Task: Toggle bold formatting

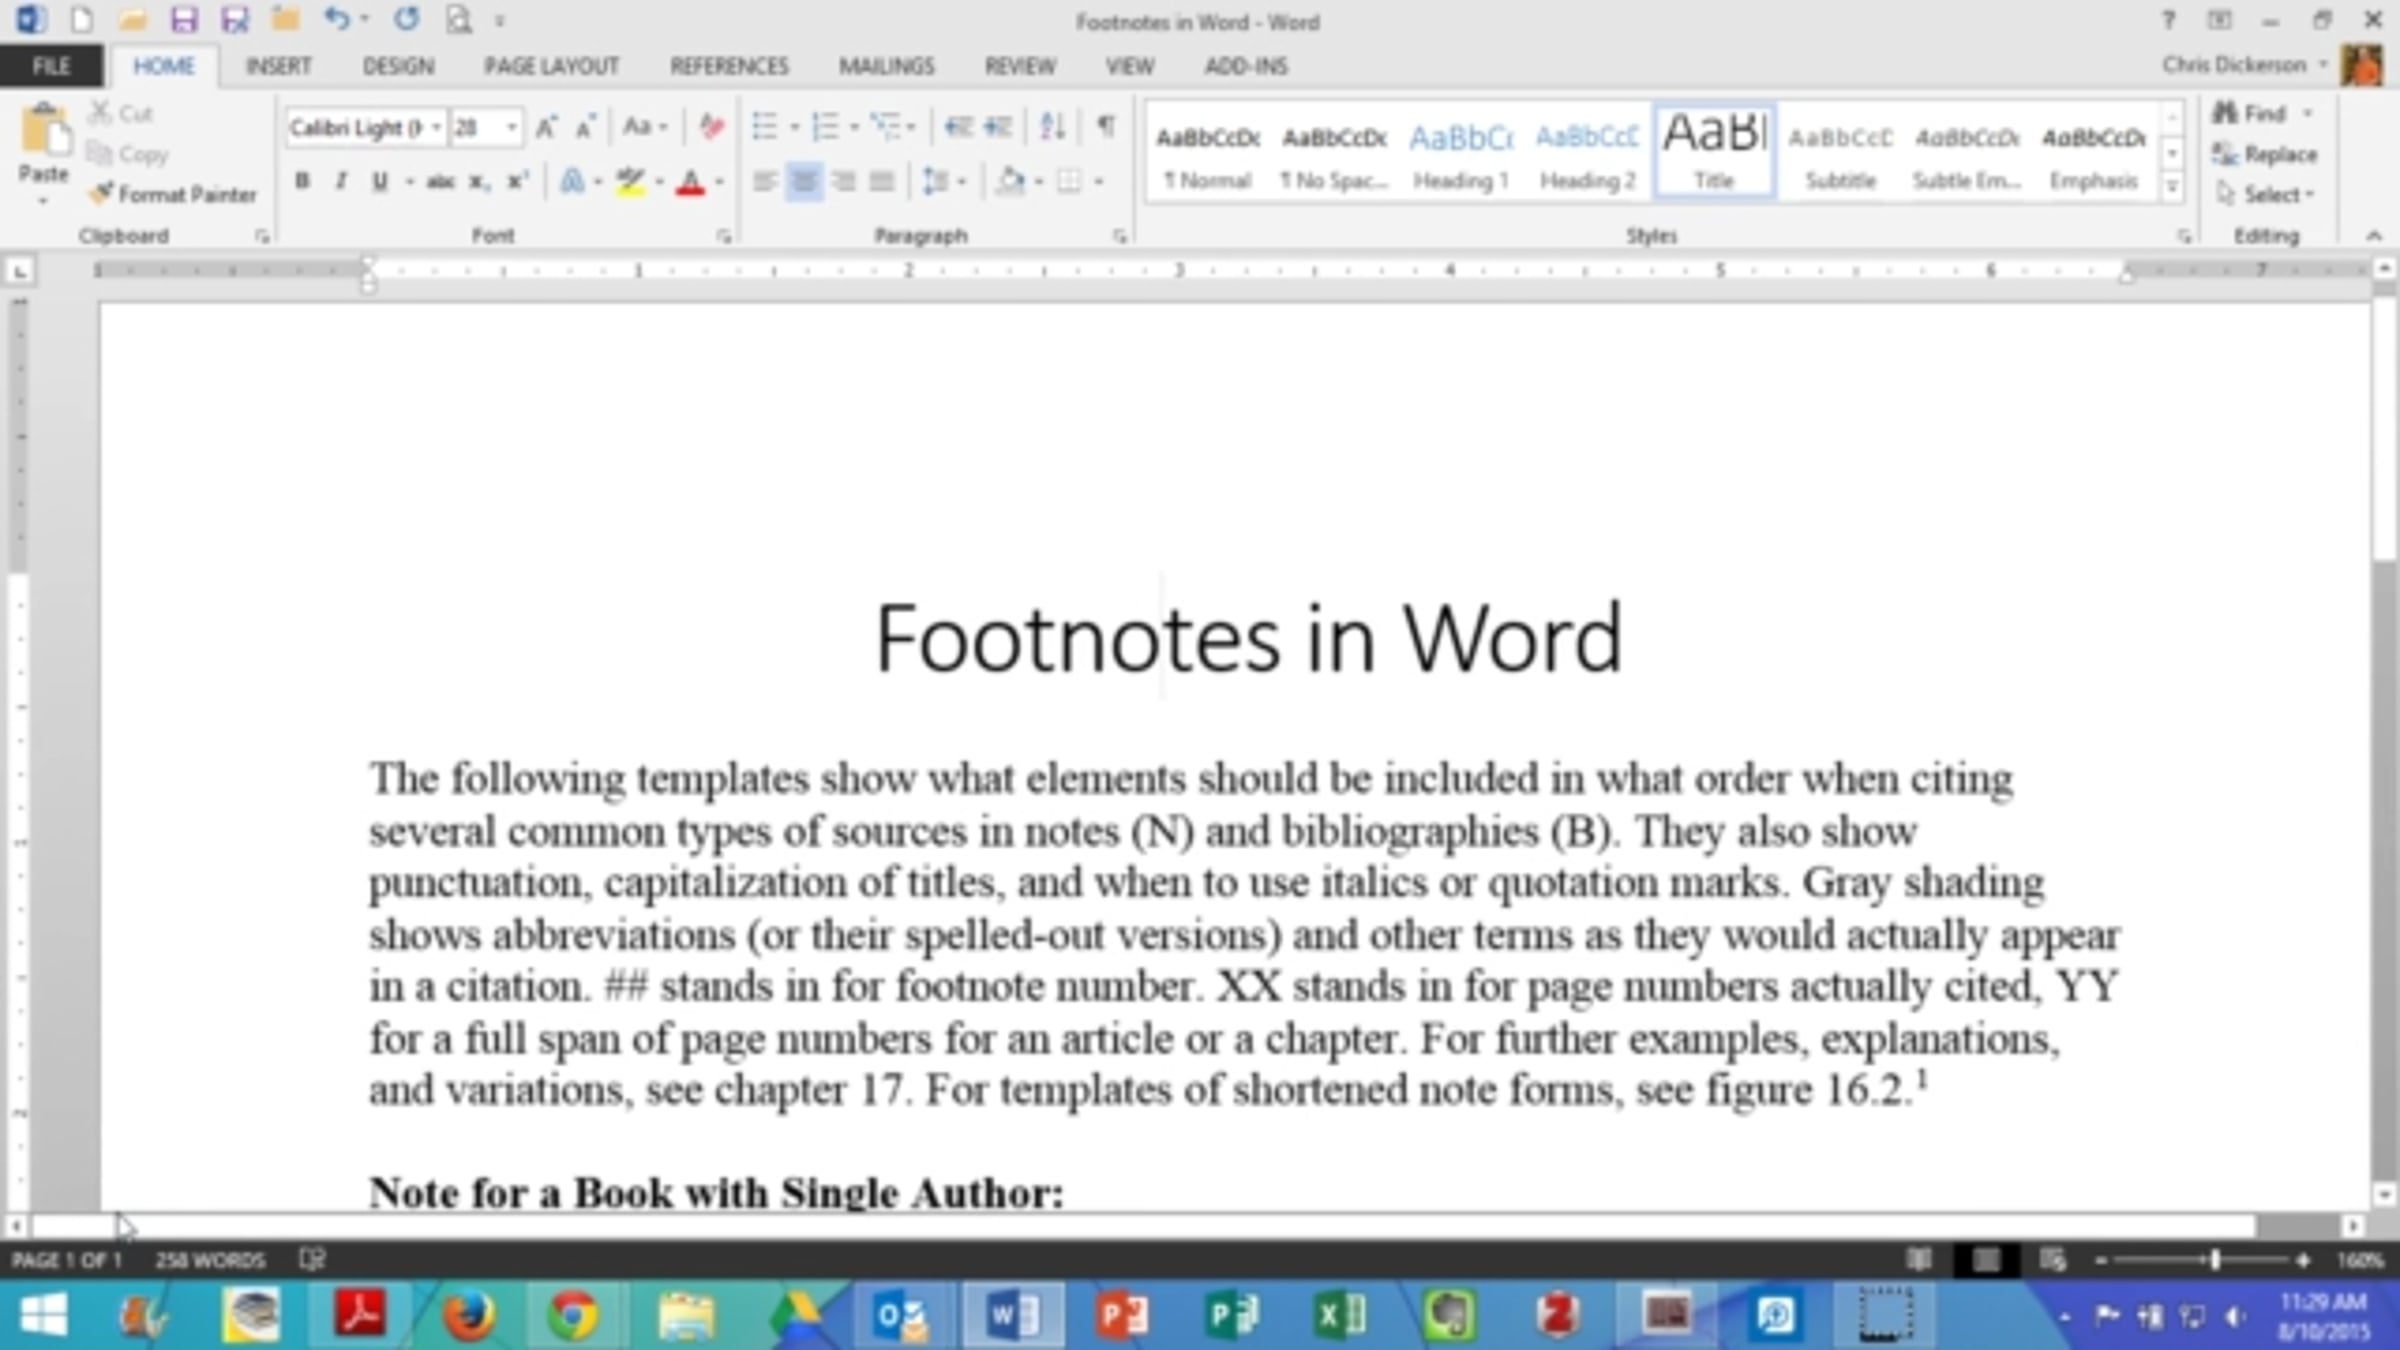Action: coord(301,181)
